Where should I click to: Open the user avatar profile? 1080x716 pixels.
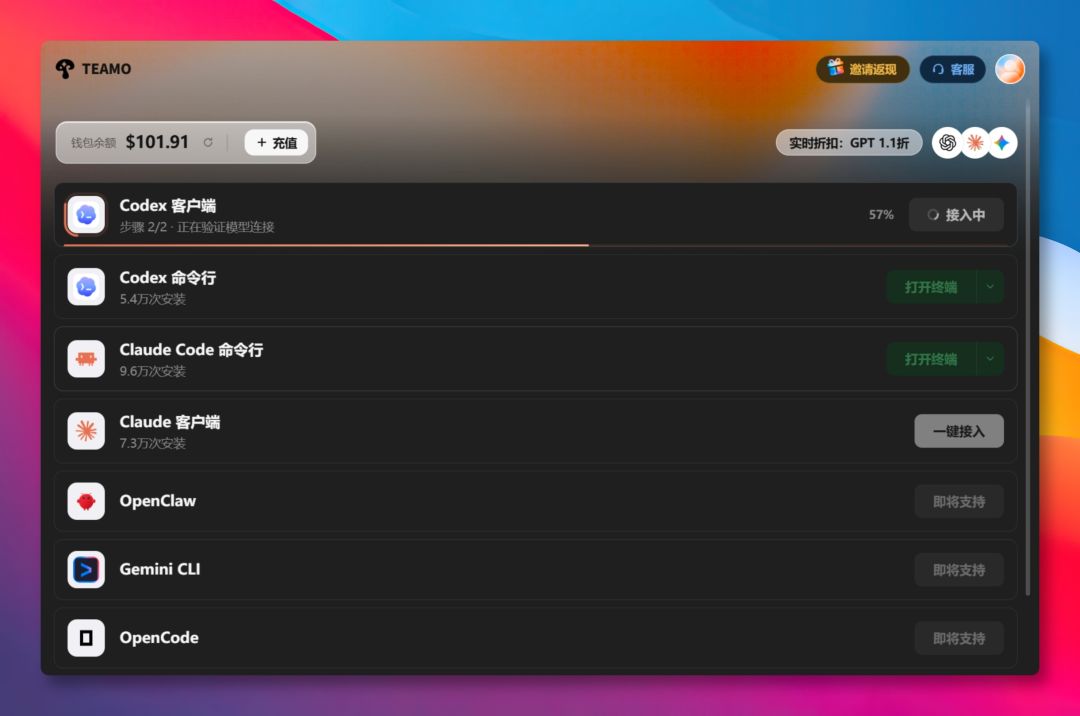click(x=1010, y=69)
